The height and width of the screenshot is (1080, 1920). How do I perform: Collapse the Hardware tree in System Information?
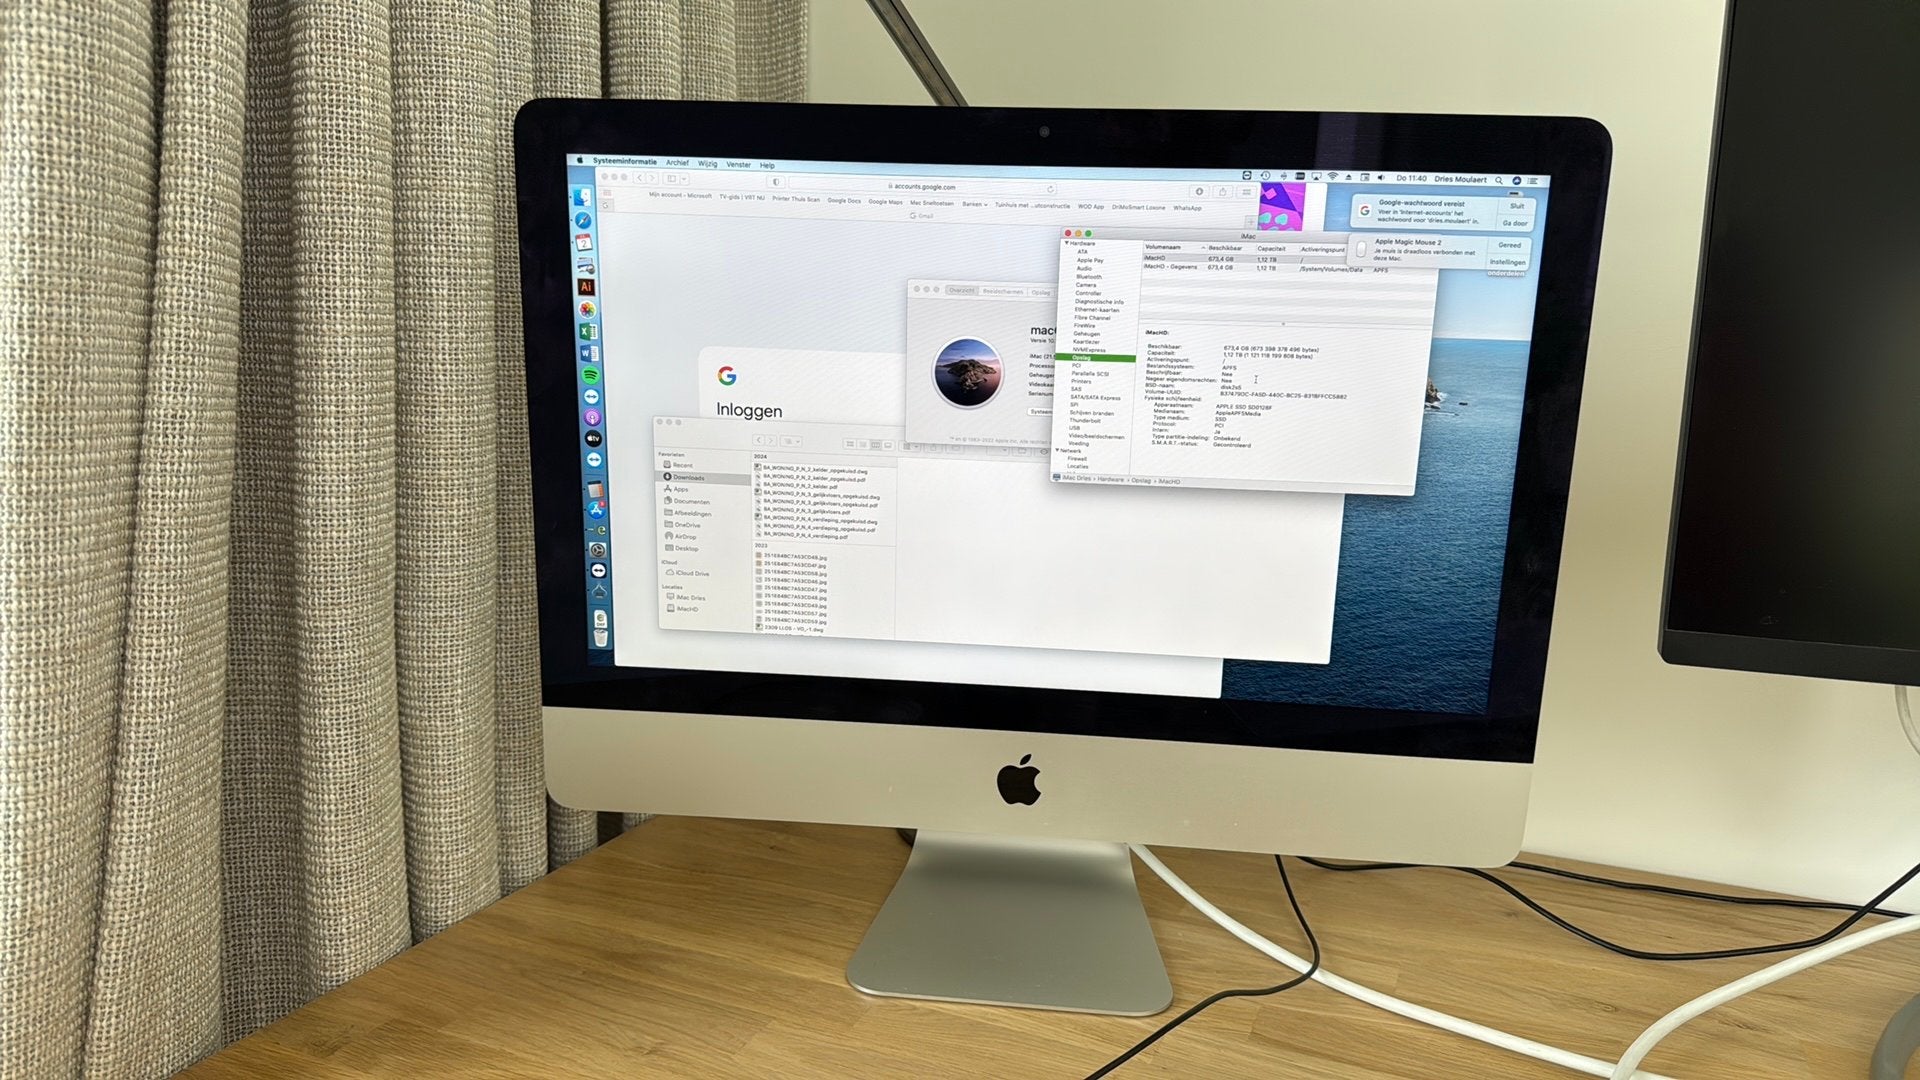(1067, 243)
